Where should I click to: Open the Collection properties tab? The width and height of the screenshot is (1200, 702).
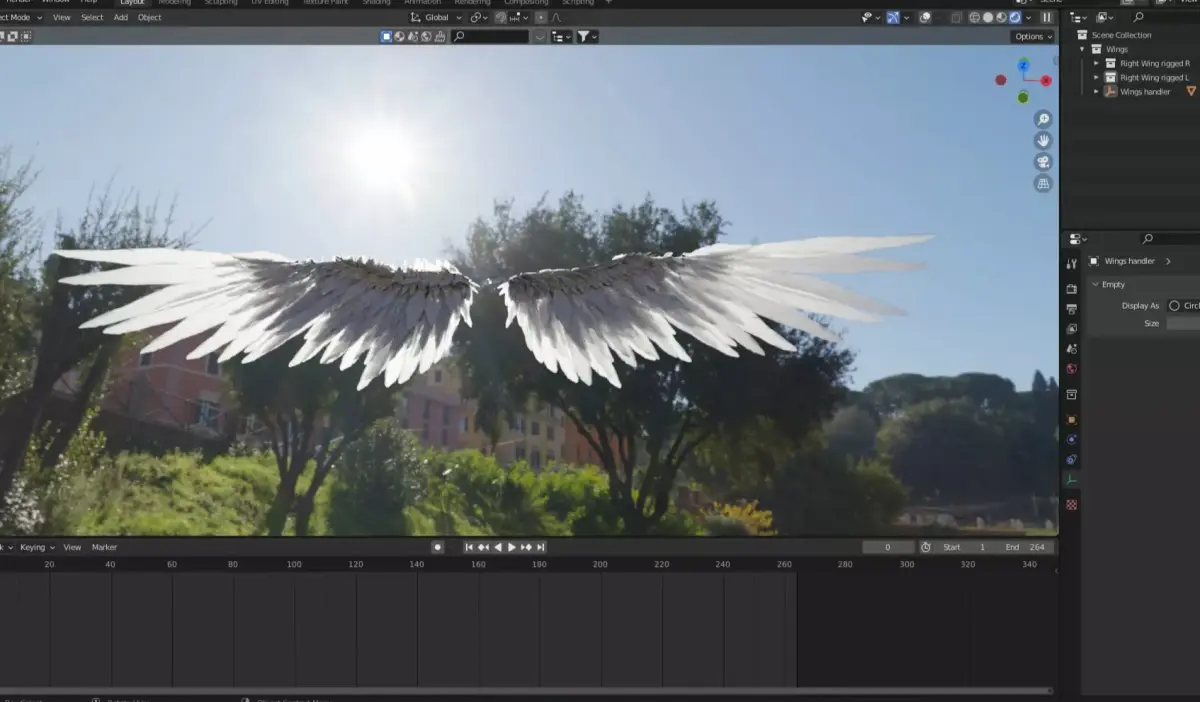click(1071, 395)
